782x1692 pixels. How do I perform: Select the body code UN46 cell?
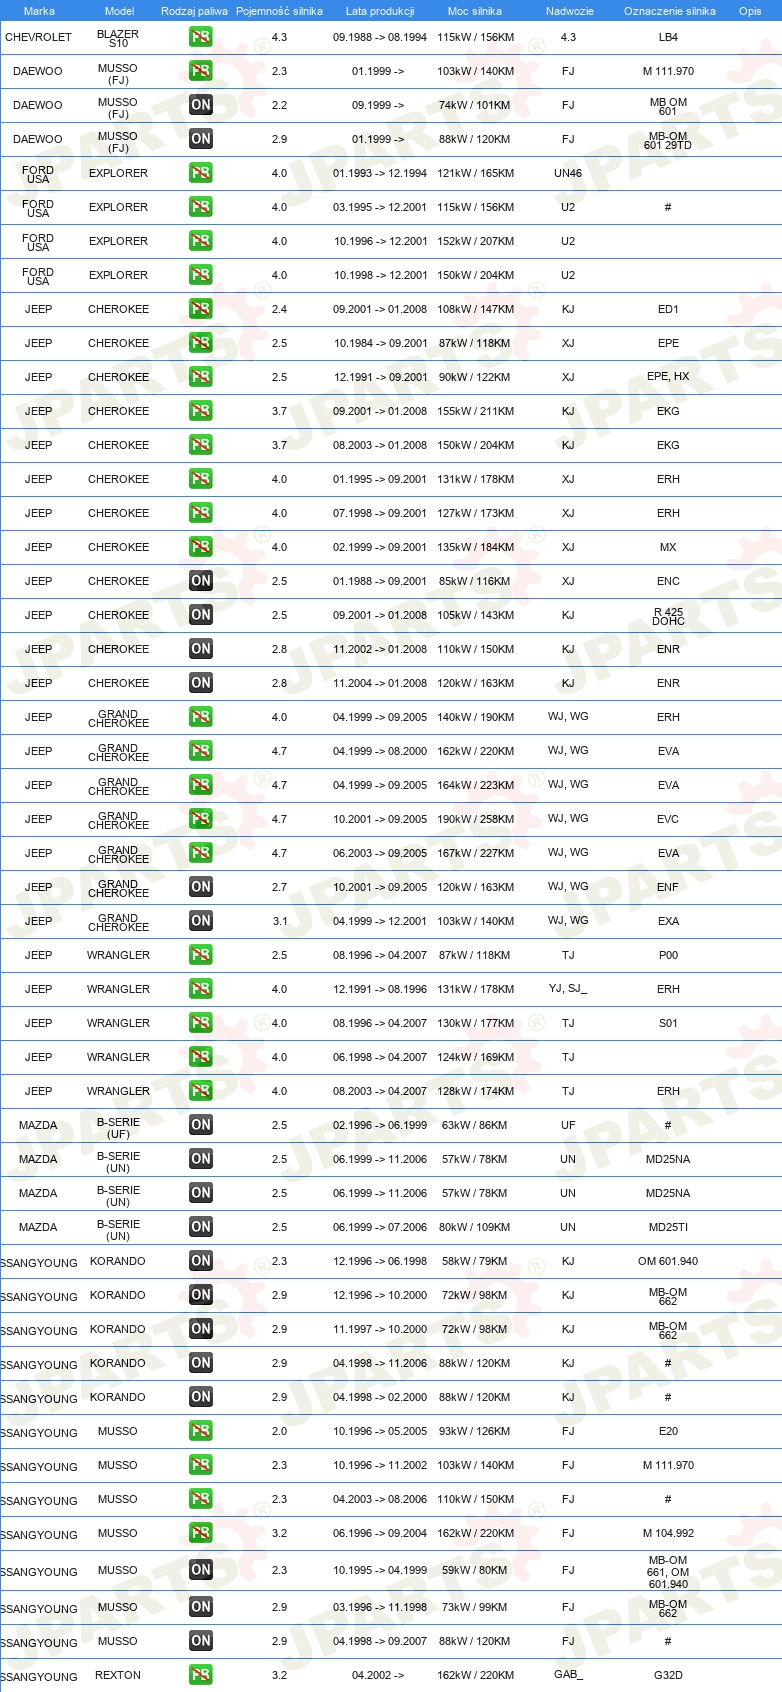click(568, 173)
